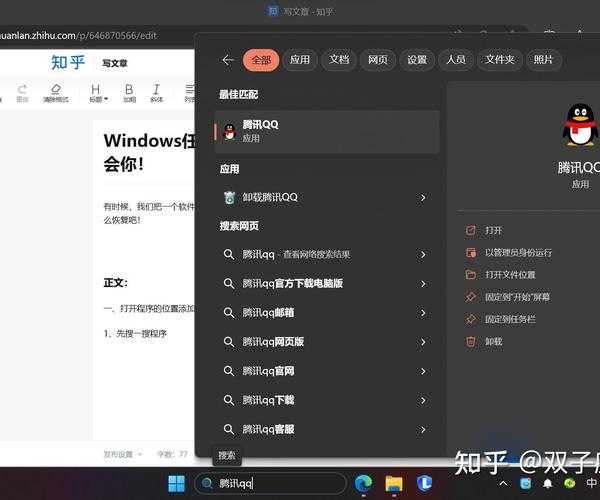
Task: Expand arrow beside 腾讯qq官网 suggestion
Action: 423,371
